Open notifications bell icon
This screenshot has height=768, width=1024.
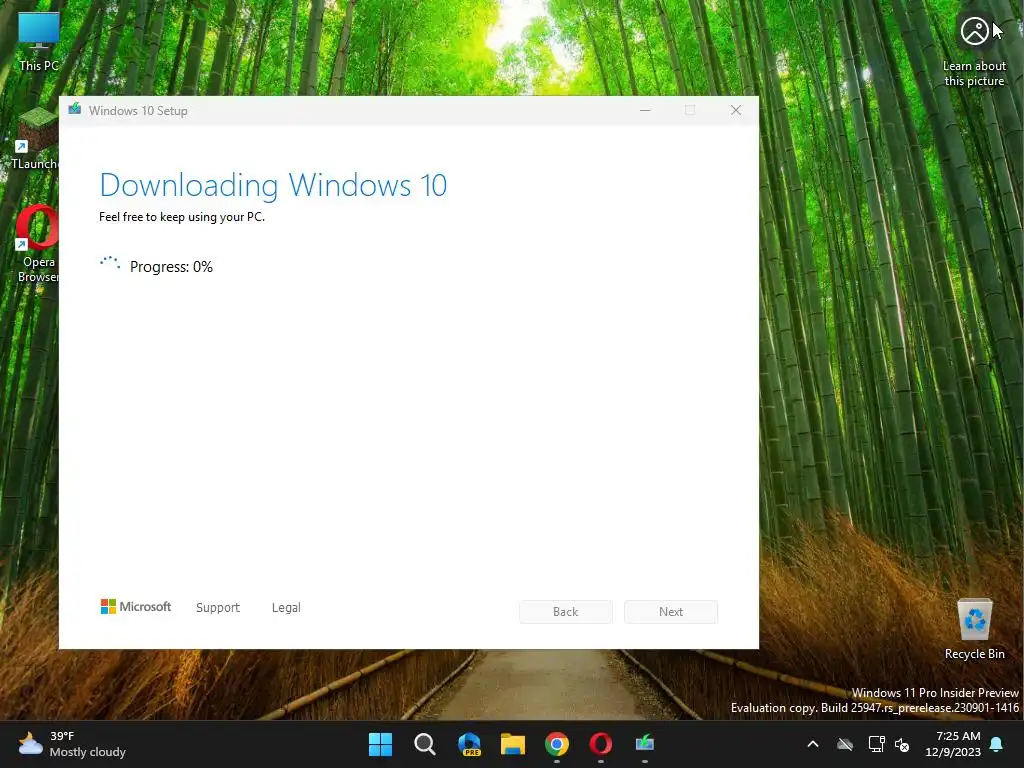pyautogui.click(x=996, y=744)
